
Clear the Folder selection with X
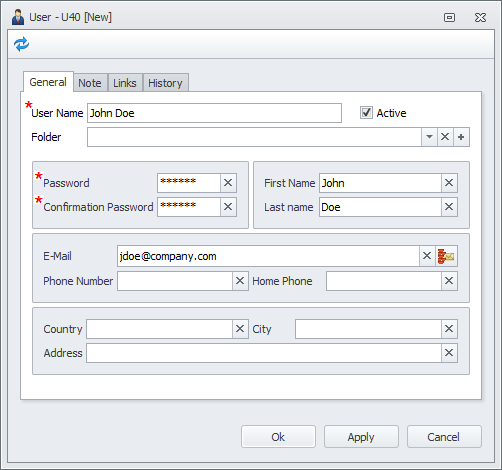445,137
